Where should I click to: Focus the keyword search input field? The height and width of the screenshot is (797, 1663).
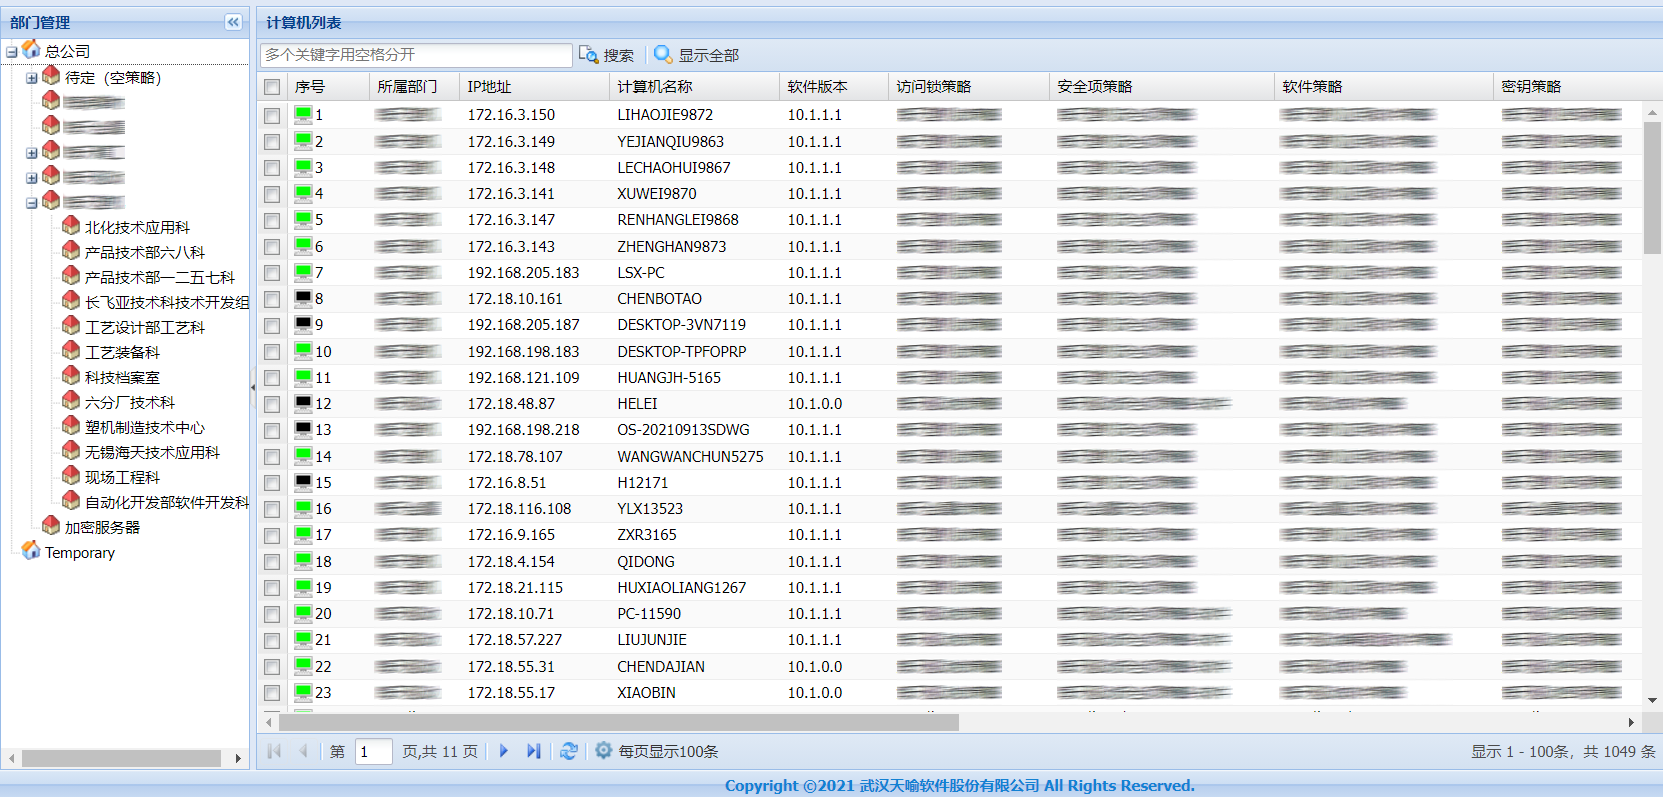click(x=416, y=55)
